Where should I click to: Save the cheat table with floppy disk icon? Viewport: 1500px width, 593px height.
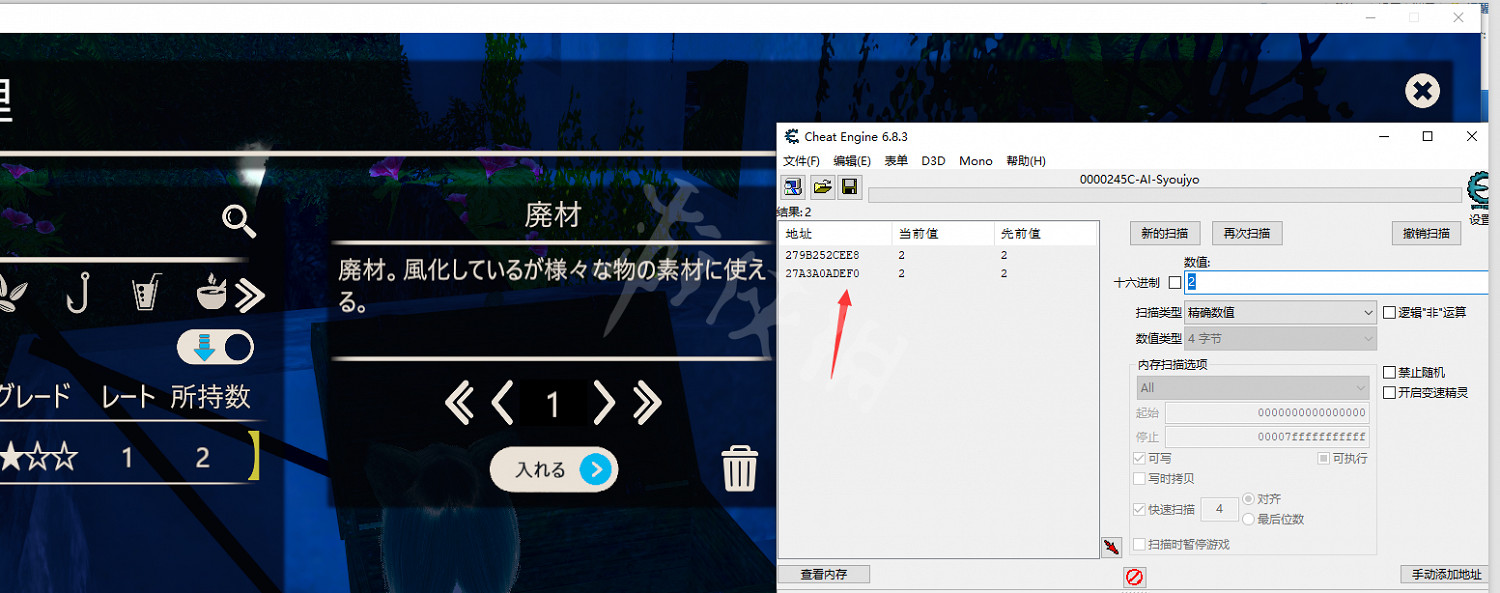coord(850,187)
